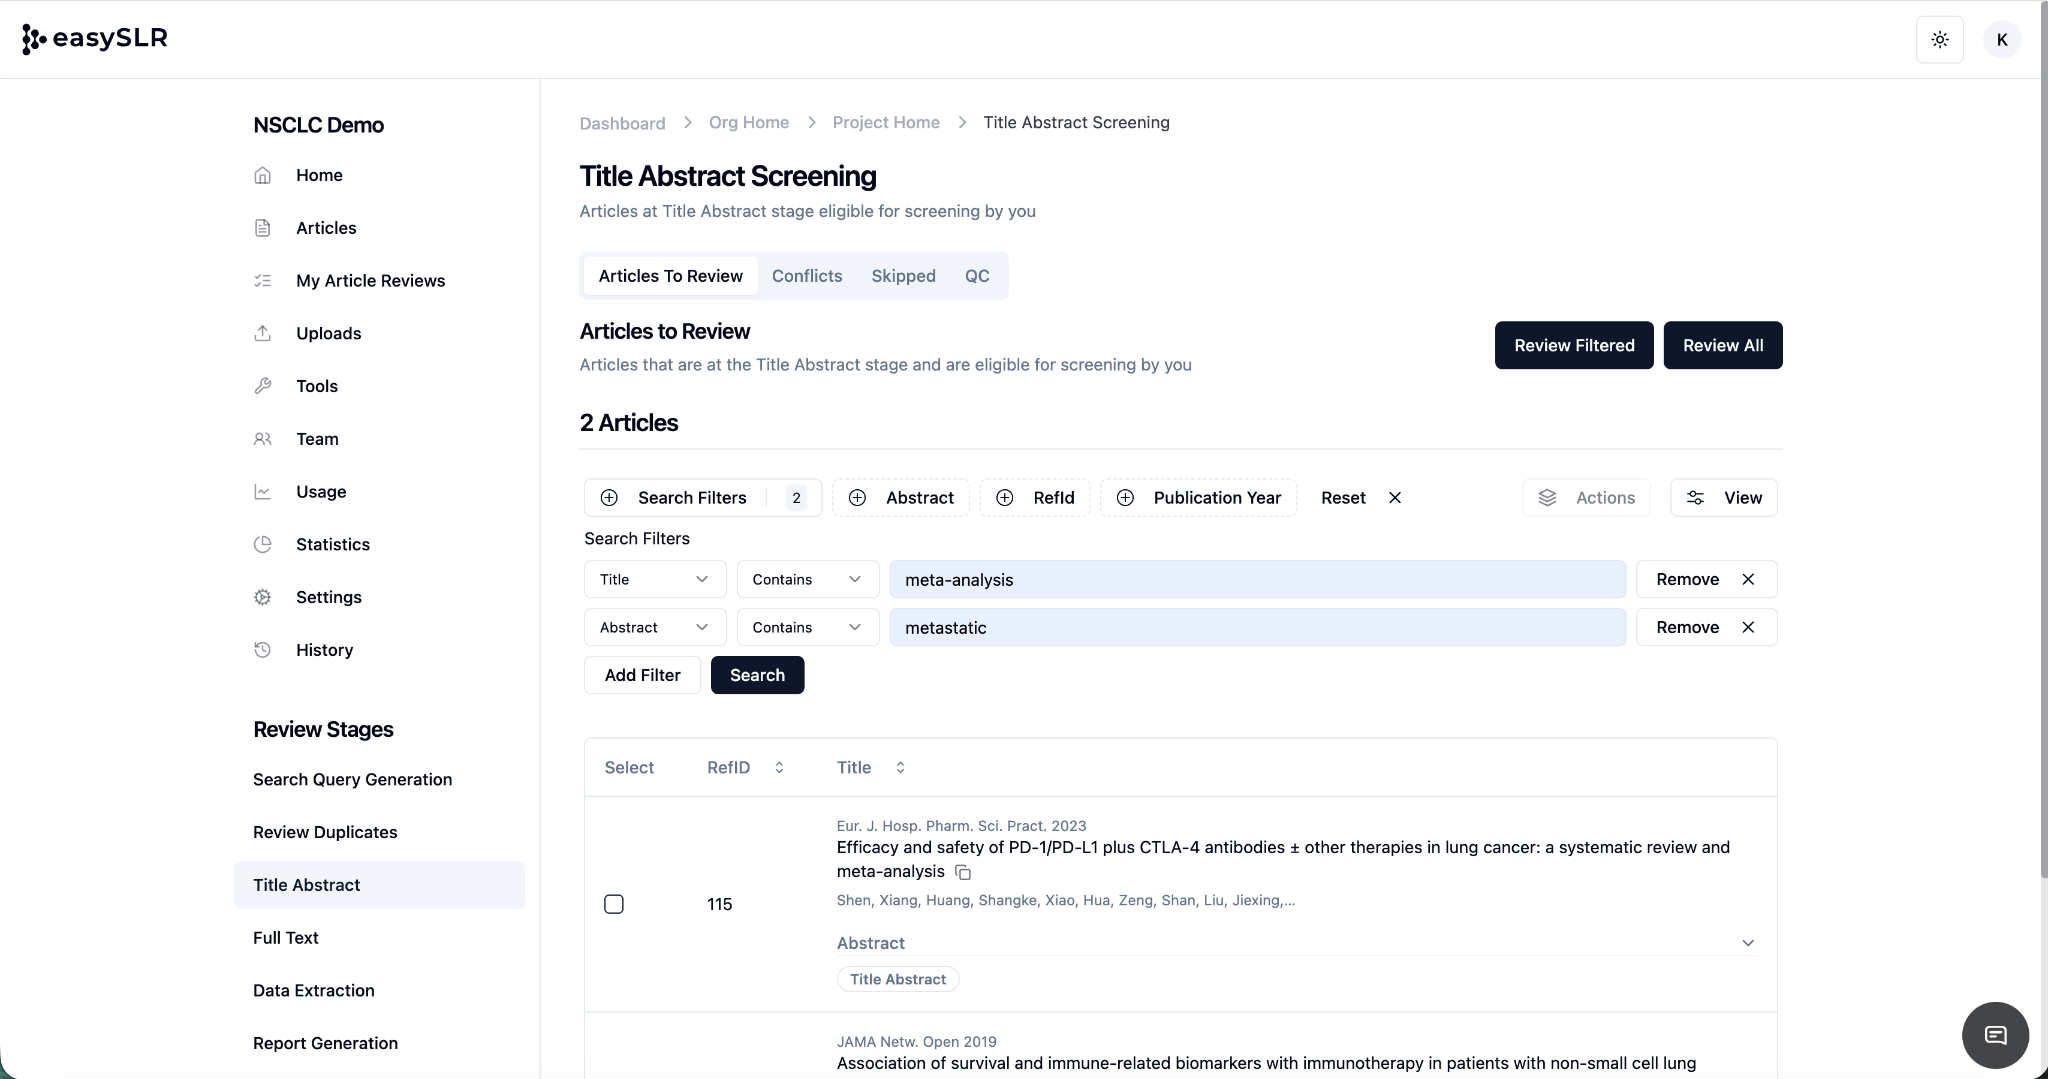Switch to the Skipped tab
The image size is (2048, 1079).
903,276
